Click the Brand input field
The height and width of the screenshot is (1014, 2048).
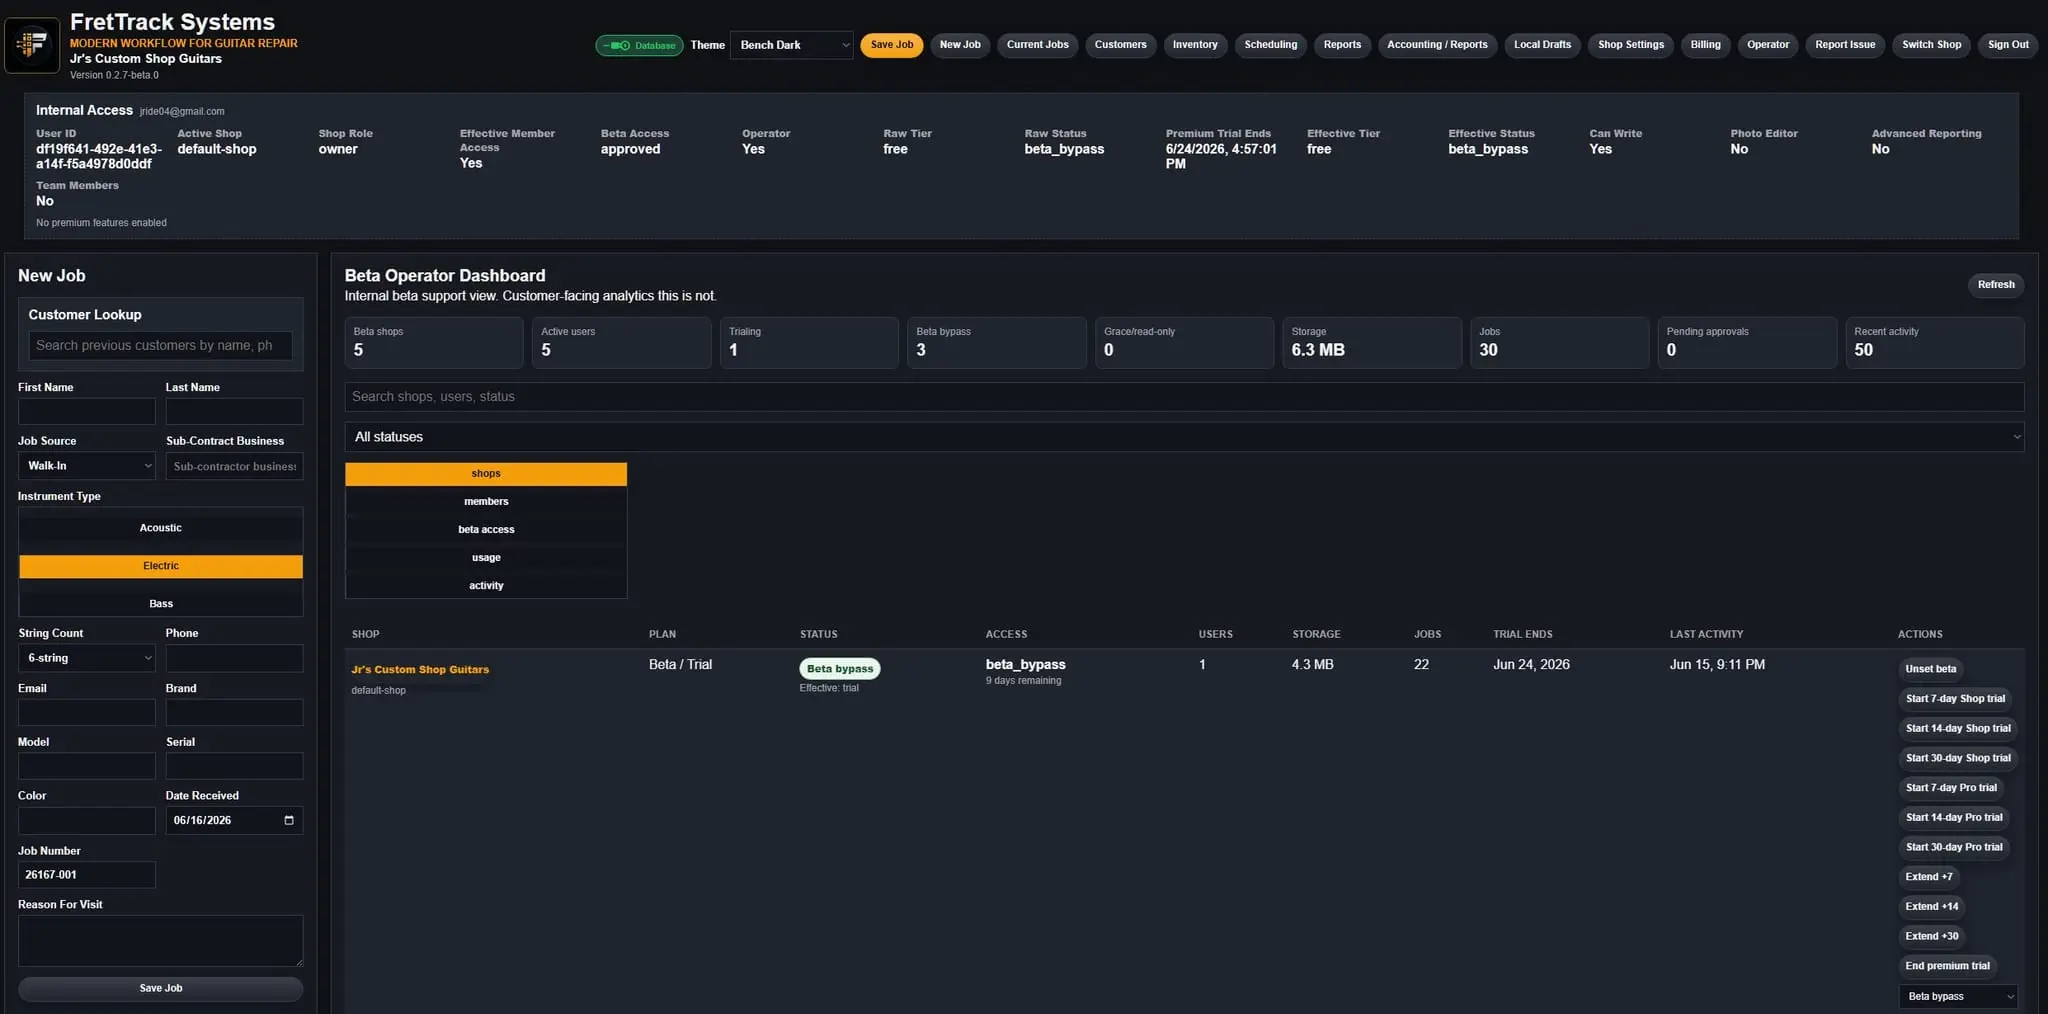(234, 713)
